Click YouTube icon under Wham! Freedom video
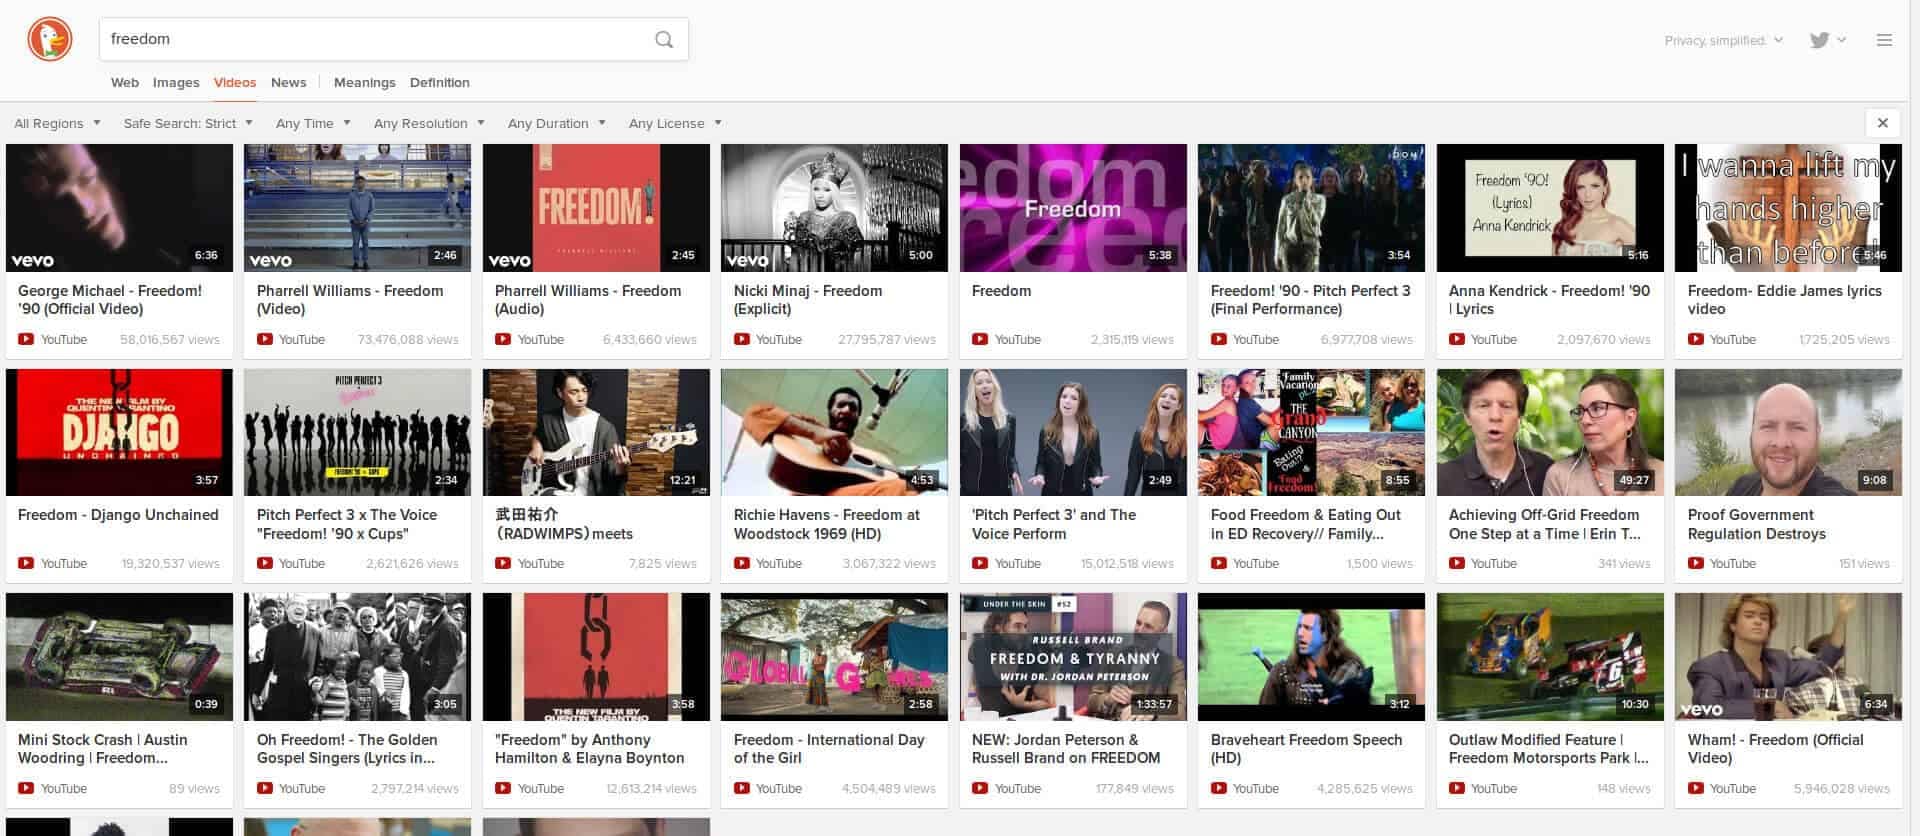 [1696, 789]
